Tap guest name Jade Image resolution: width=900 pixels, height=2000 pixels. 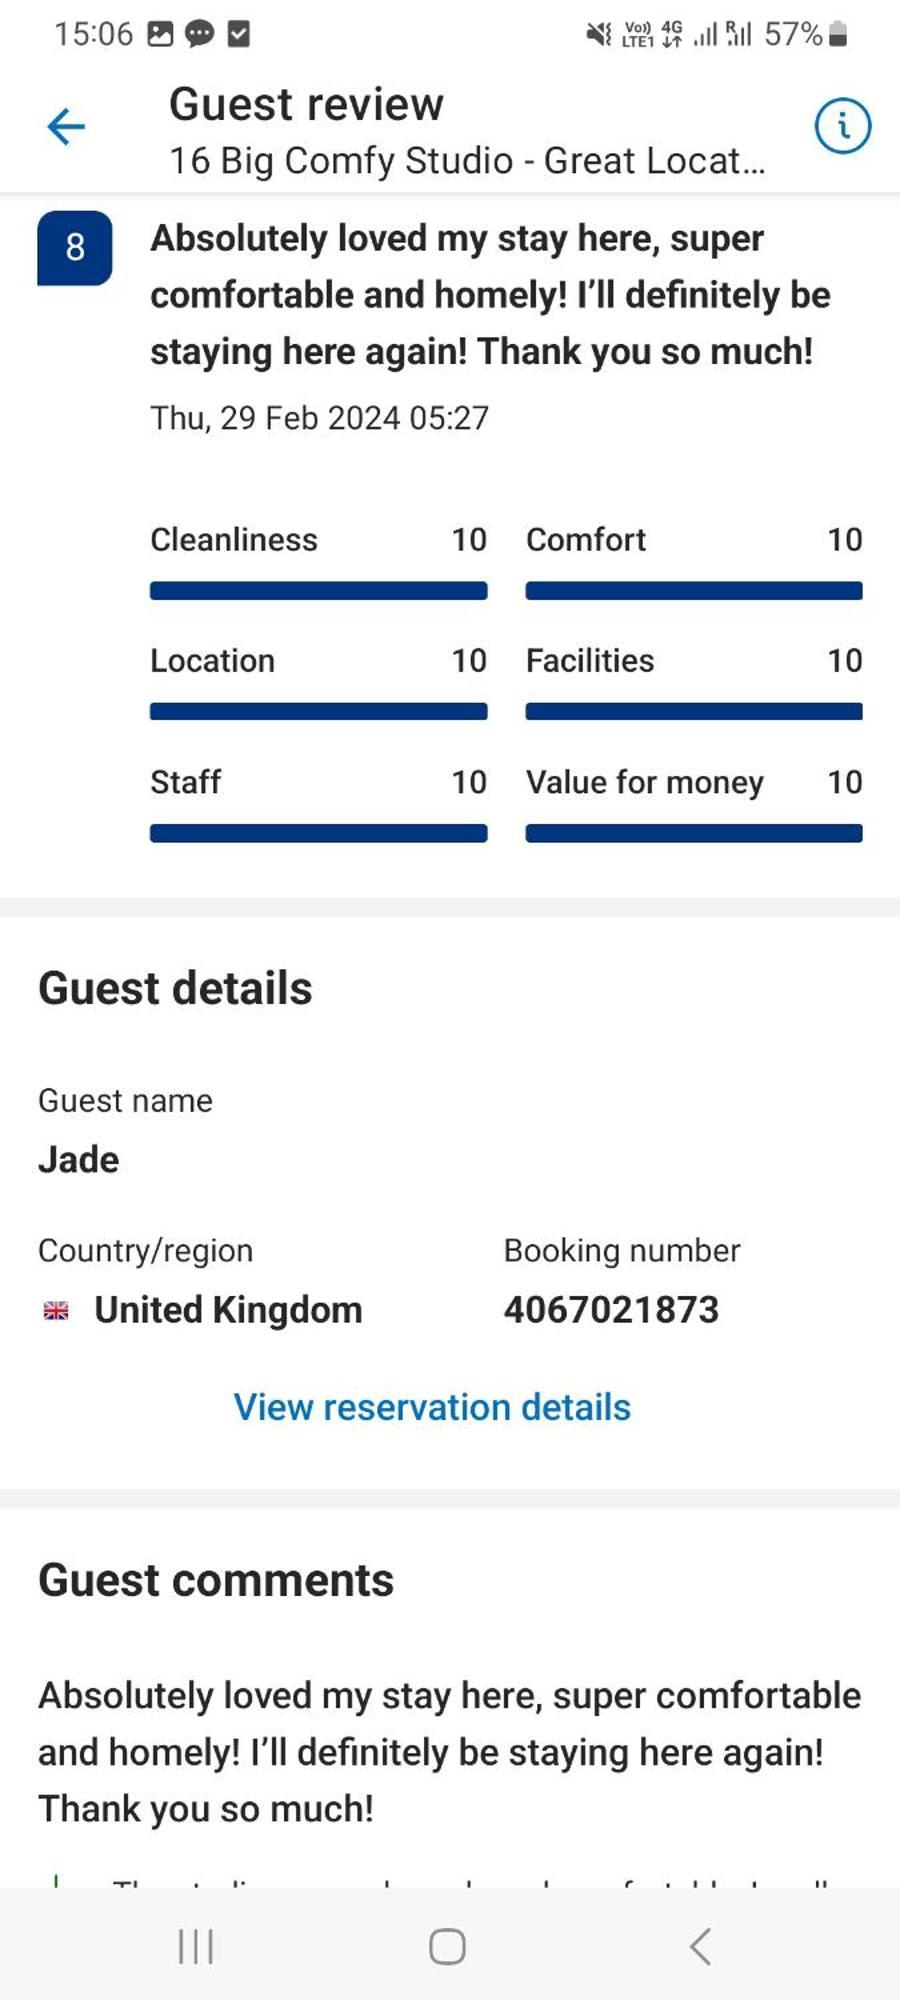pyautogui.click(x=79, y=1160)
